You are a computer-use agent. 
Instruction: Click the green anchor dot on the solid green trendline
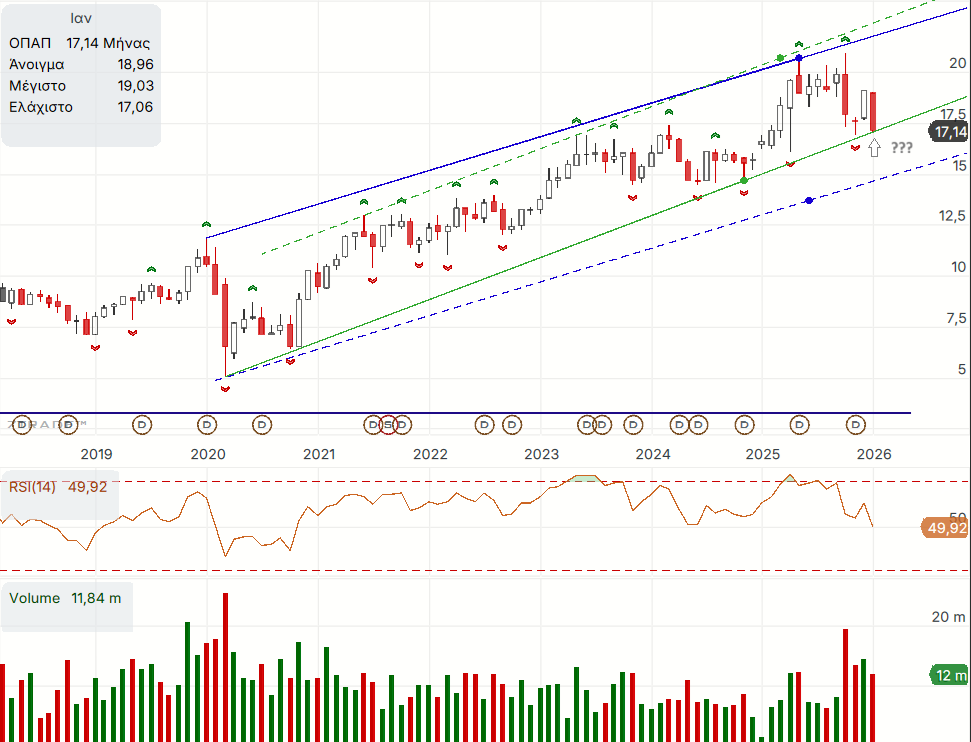coord(744,181)
